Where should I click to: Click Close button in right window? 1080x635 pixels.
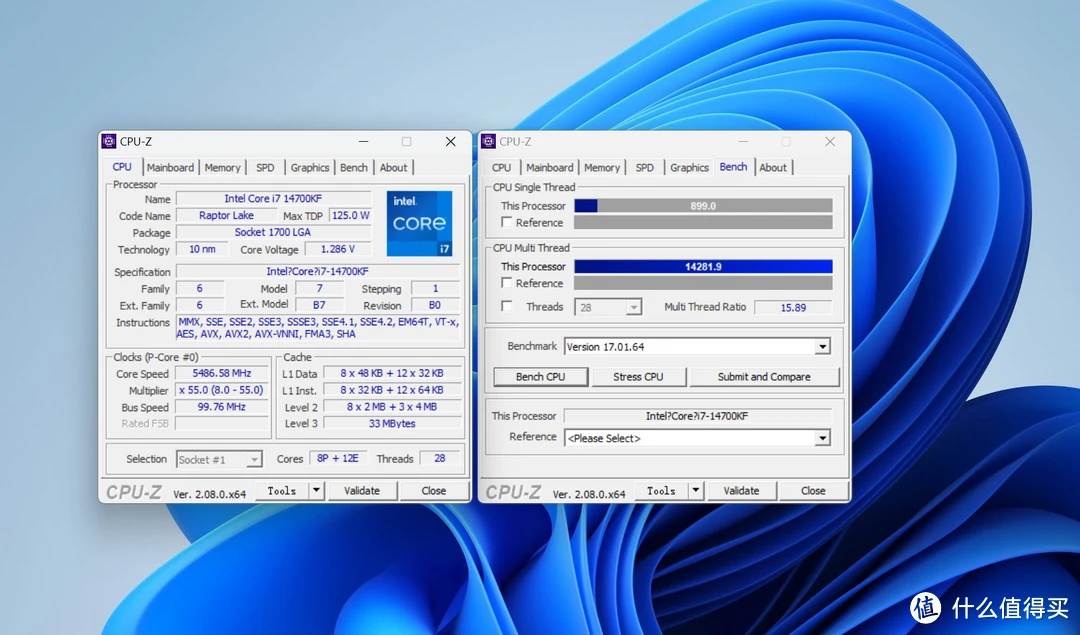click(x=813, y=490)
